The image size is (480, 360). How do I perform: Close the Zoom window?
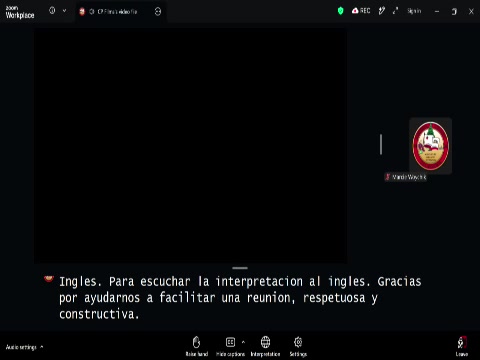471,12
